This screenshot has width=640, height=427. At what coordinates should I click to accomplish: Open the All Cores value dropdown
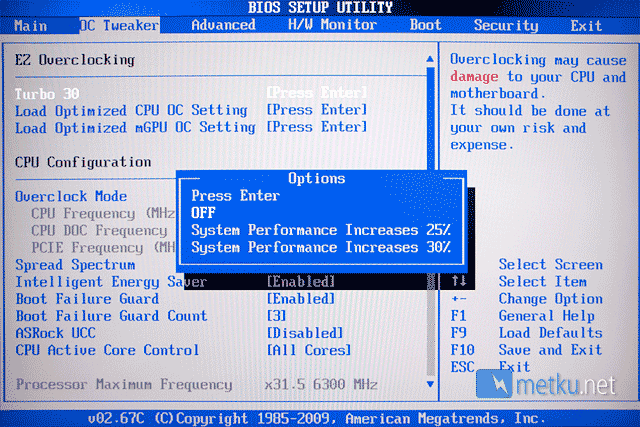[x=309, y=350]
